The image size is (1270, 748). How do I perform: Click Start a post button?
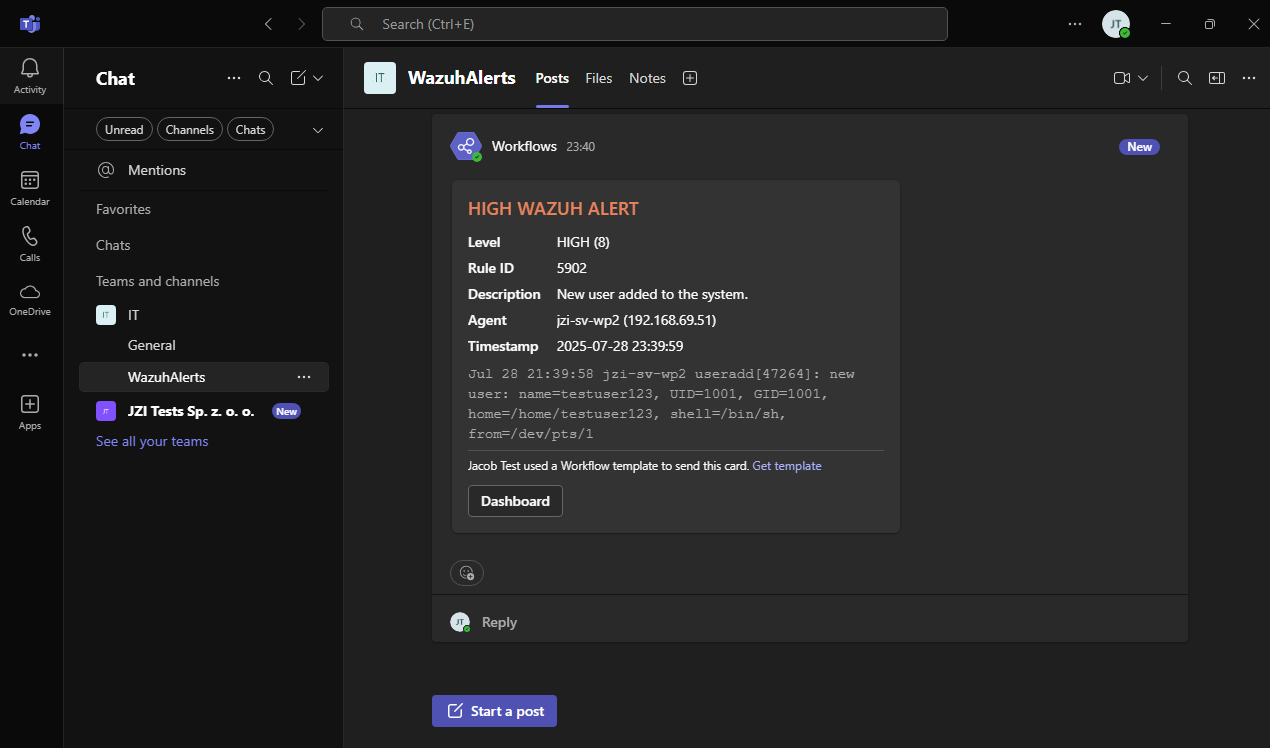point(494,711)
